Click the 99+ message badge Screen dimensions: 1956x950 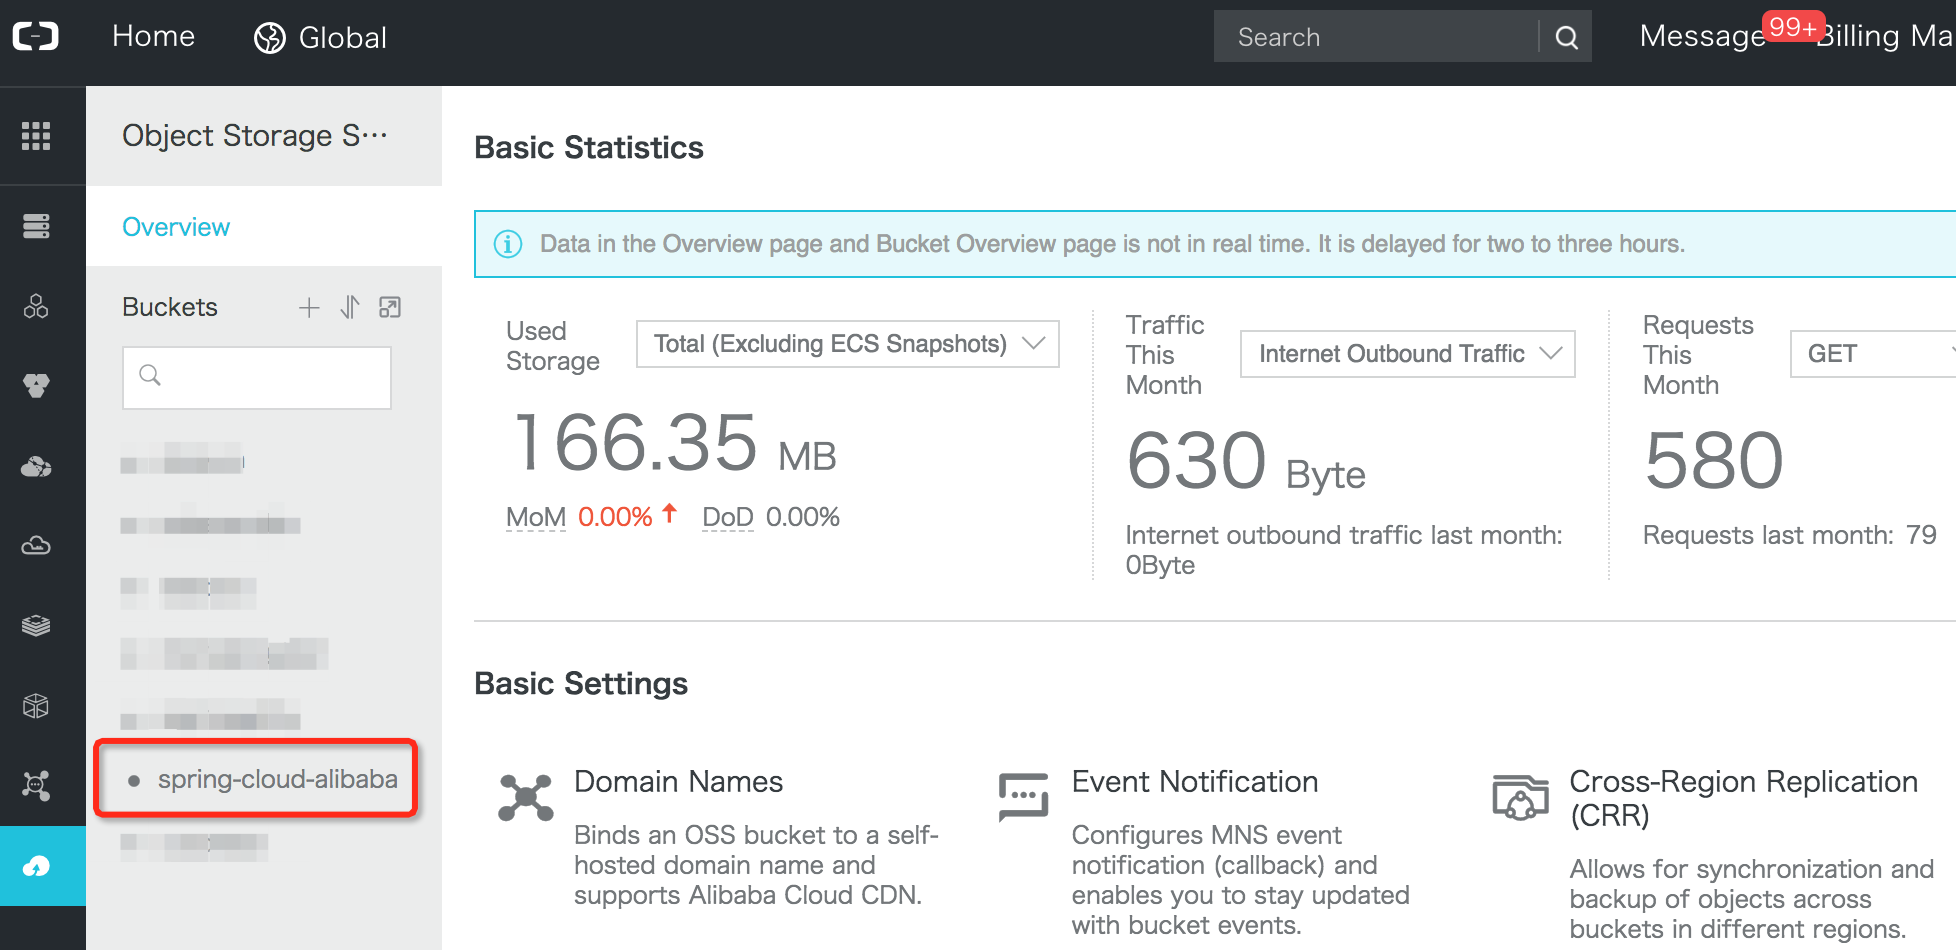1793,27
